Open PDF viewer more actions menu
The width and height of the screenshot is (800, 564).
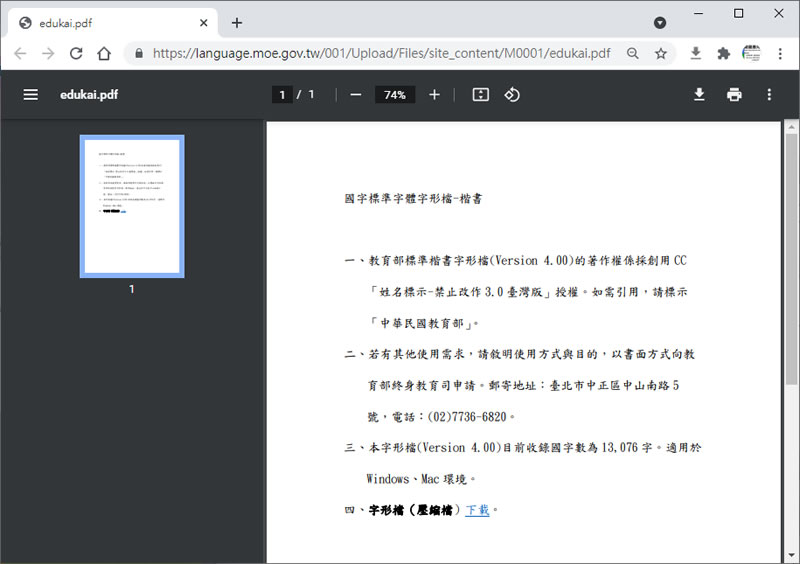pyautogui.click(x=769, y=95)
